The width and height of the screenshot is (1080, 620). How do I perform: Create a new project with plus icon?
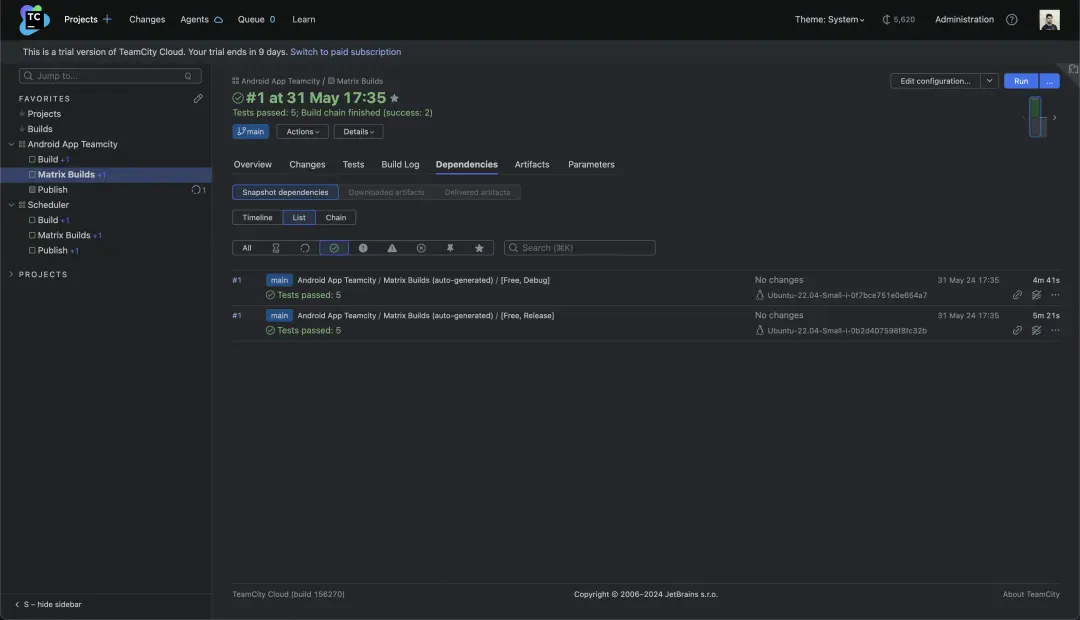[x=107, y=19]
